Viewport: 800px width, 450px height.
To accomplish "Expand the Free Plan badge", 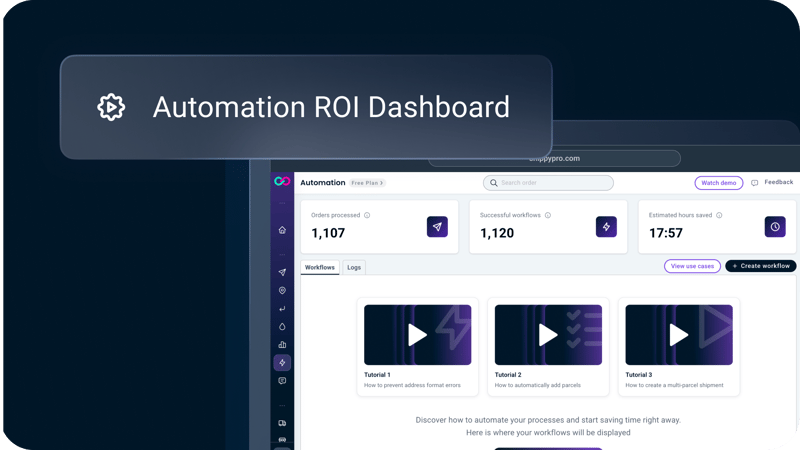I will (x=367, y=183).
